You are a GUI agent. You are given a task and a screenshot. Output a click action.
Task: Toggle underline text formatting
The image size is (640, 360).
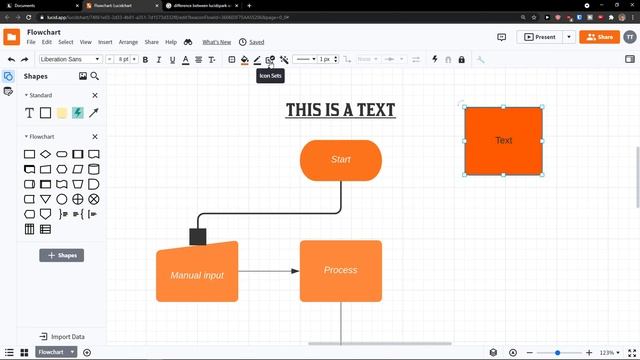pos(172,60)
